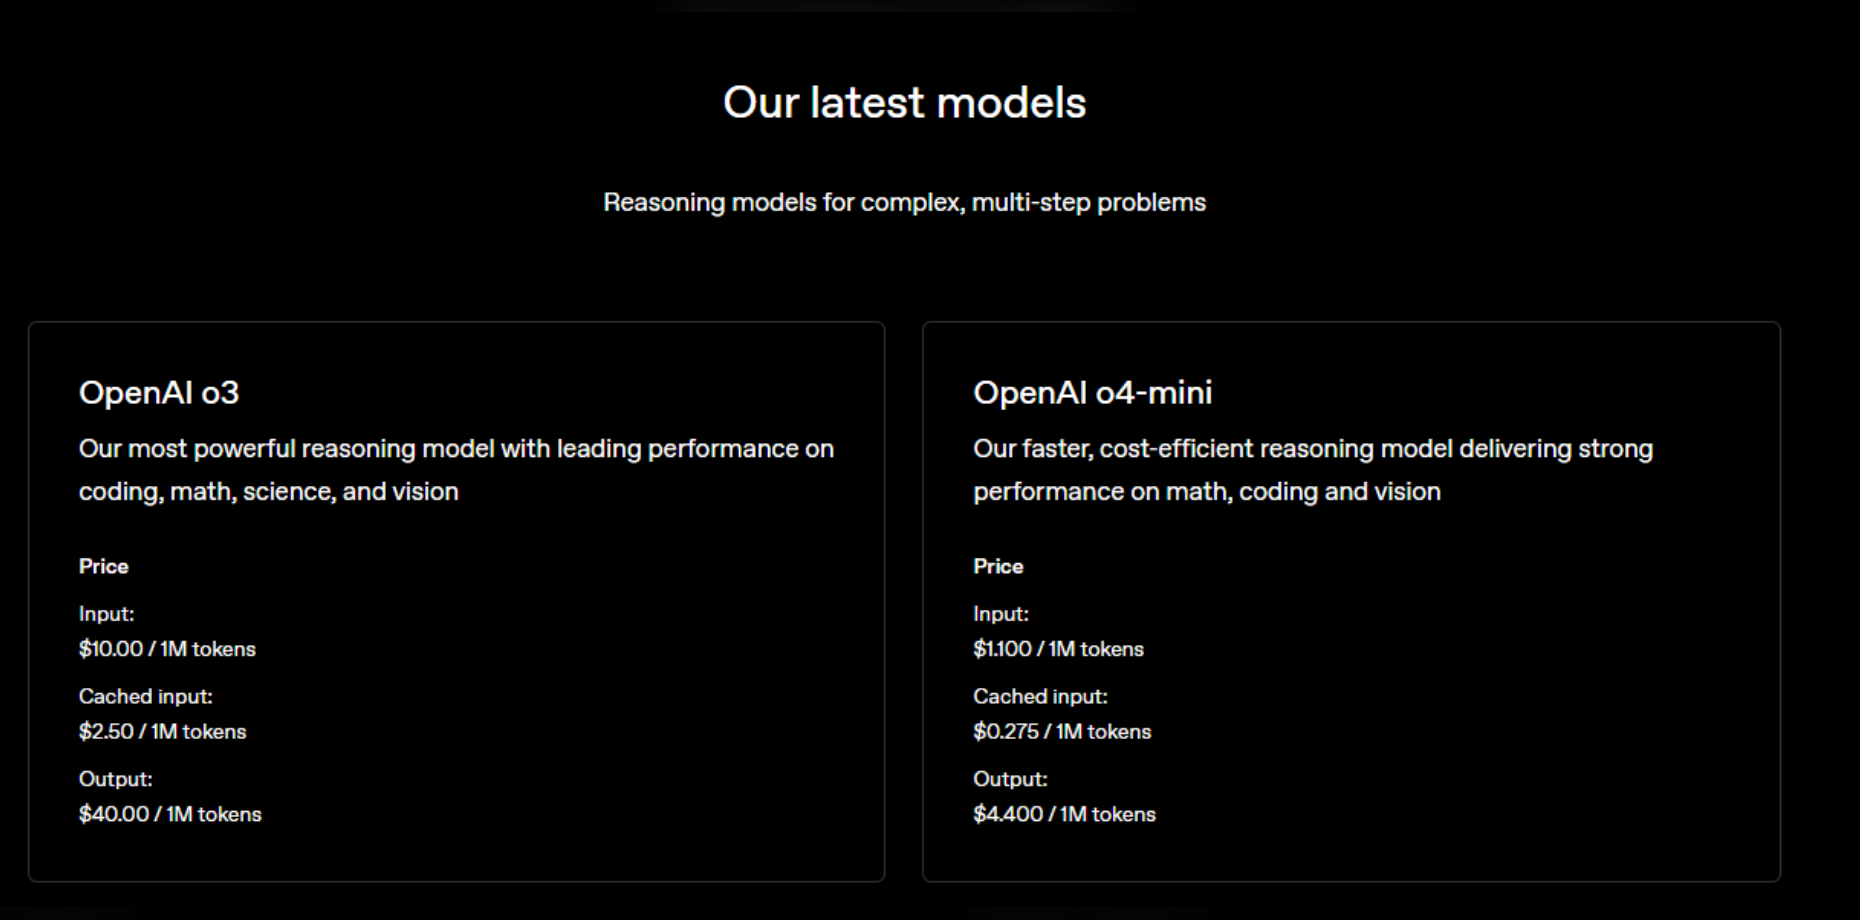The image size is (1860, 920).
Task: Select the Price label in o3 card
Action: 104,566
